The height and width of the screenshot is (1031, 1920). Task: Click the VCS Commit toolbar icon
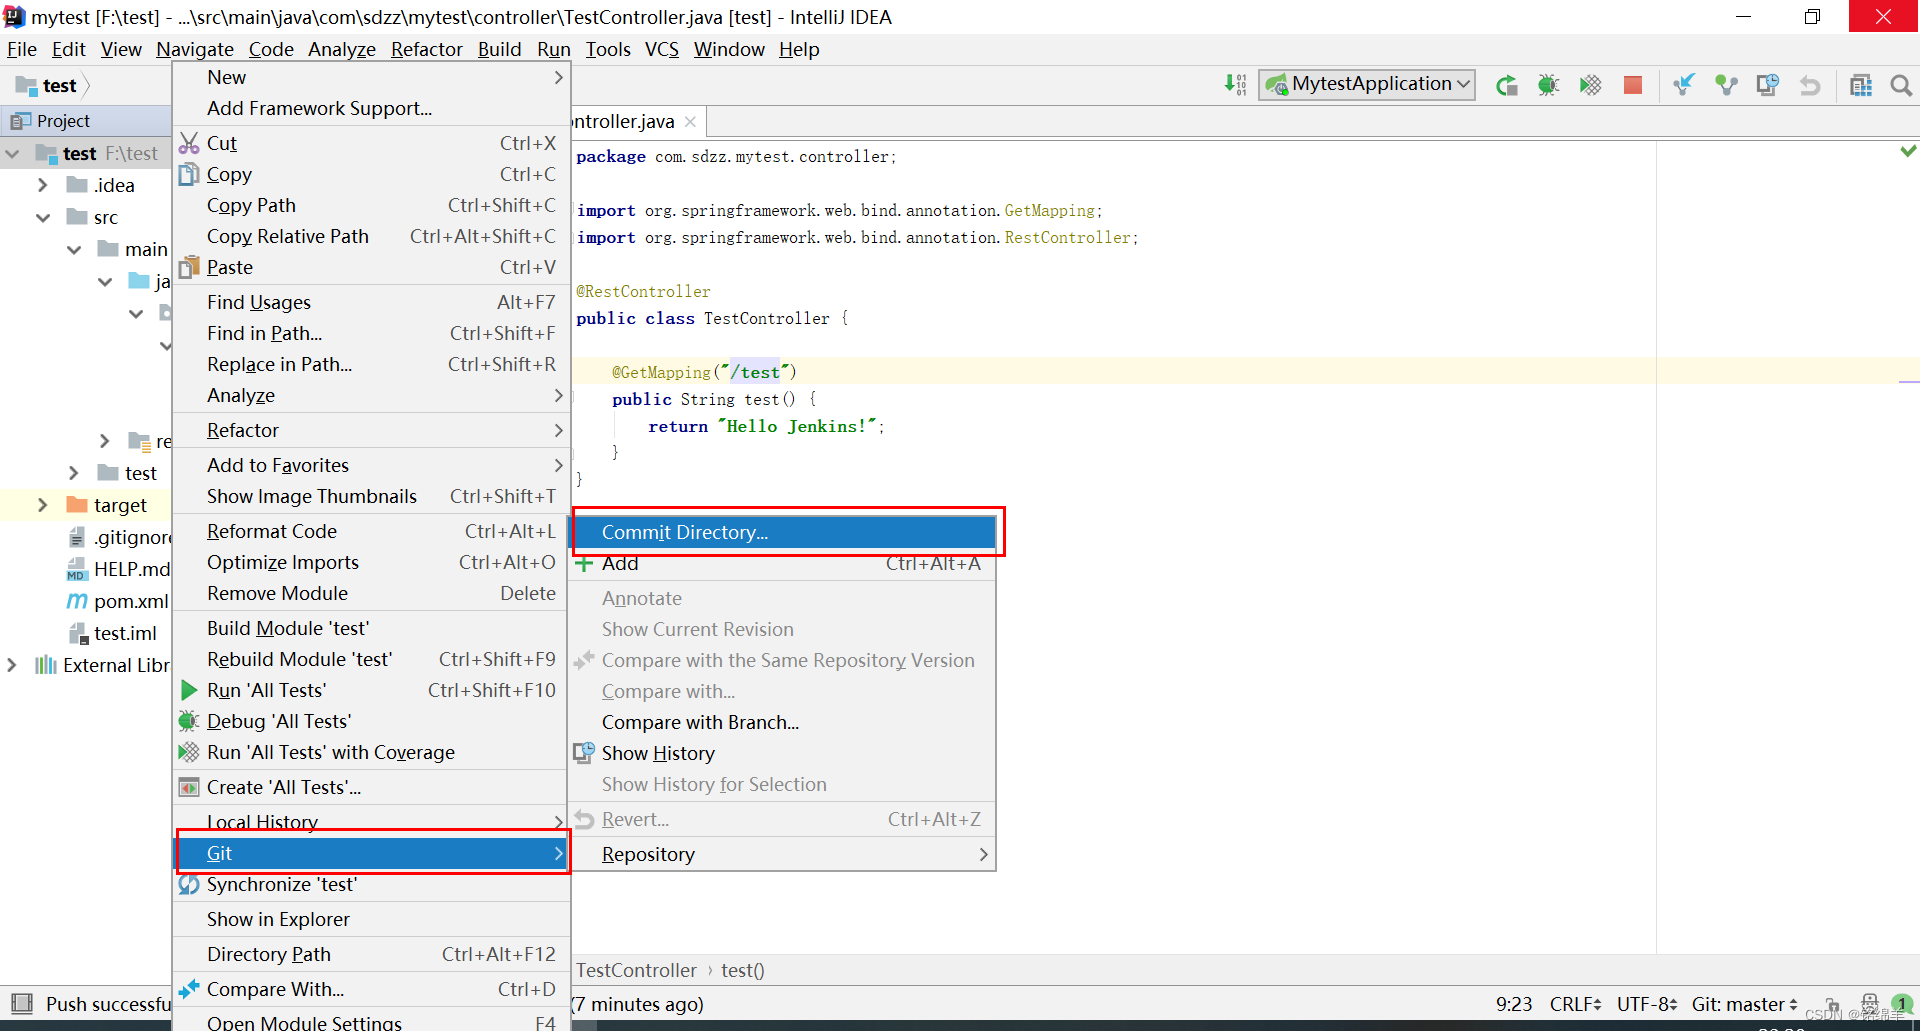pos(1726,86)
